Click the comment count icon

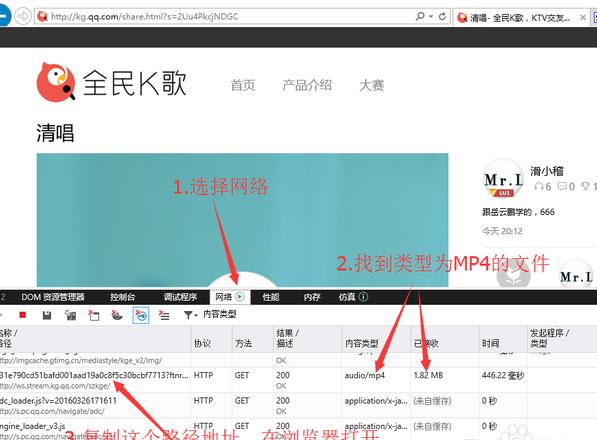[x=562, y=186]
